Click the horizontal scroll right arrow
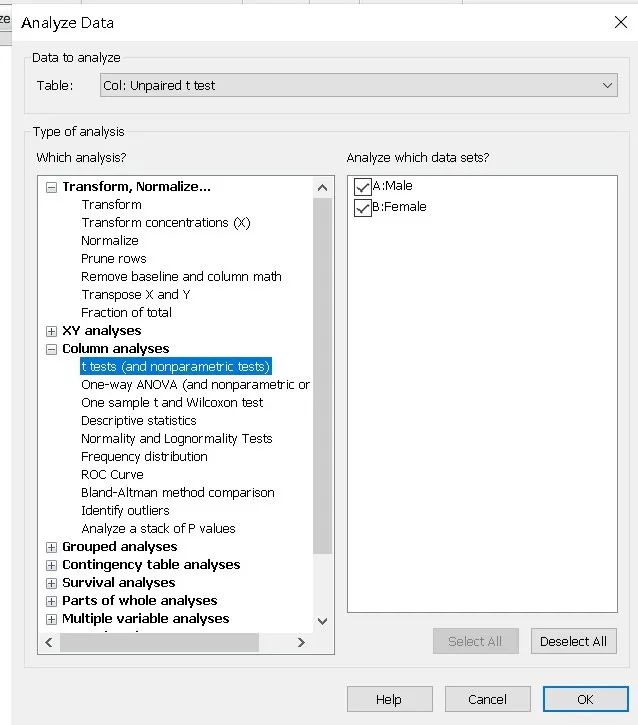This screenshot has height=725, width=638. (301, 642)
